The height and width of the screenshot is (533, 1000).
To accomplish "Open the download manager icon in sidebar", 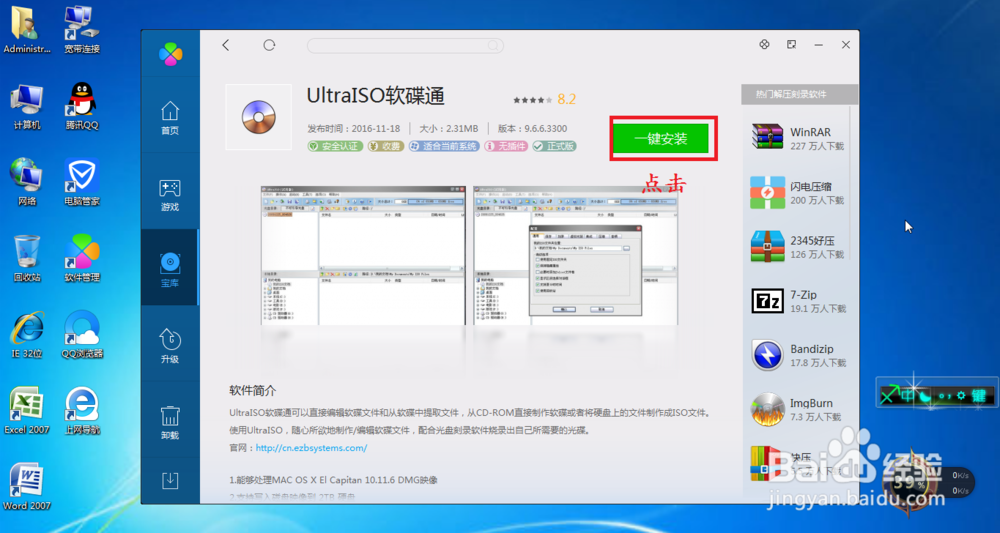I will click(170, 481).
